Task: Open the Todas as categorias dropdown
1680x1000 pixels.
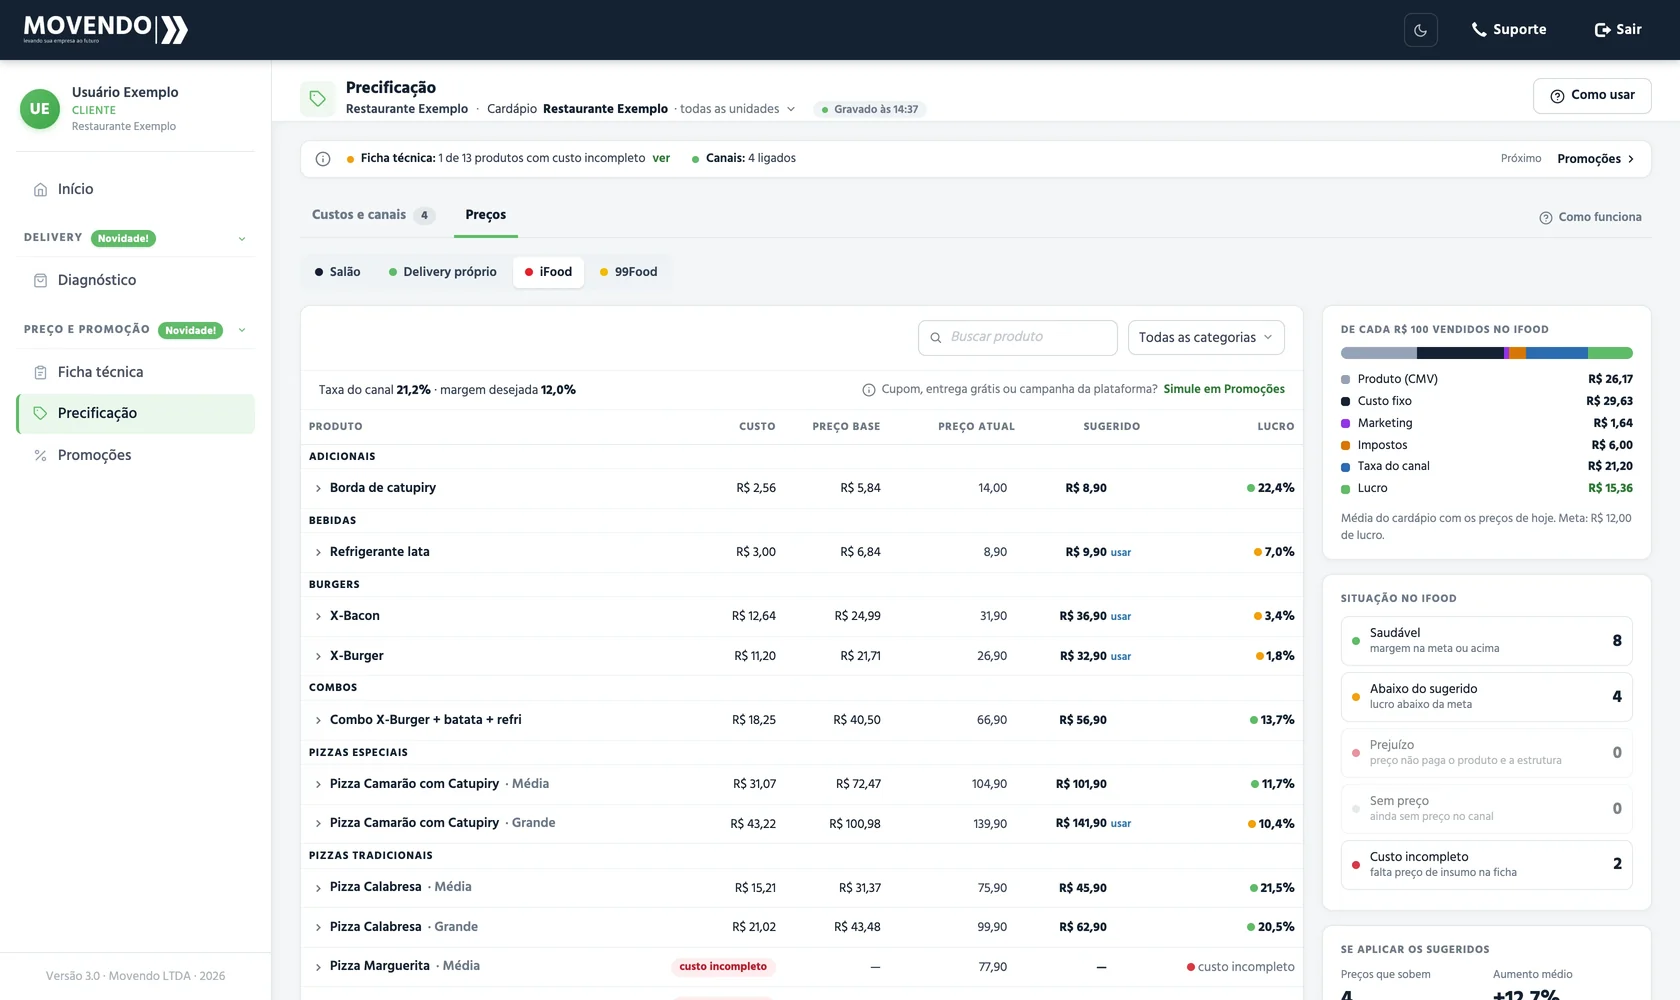Action: [x=1206, y=338]
